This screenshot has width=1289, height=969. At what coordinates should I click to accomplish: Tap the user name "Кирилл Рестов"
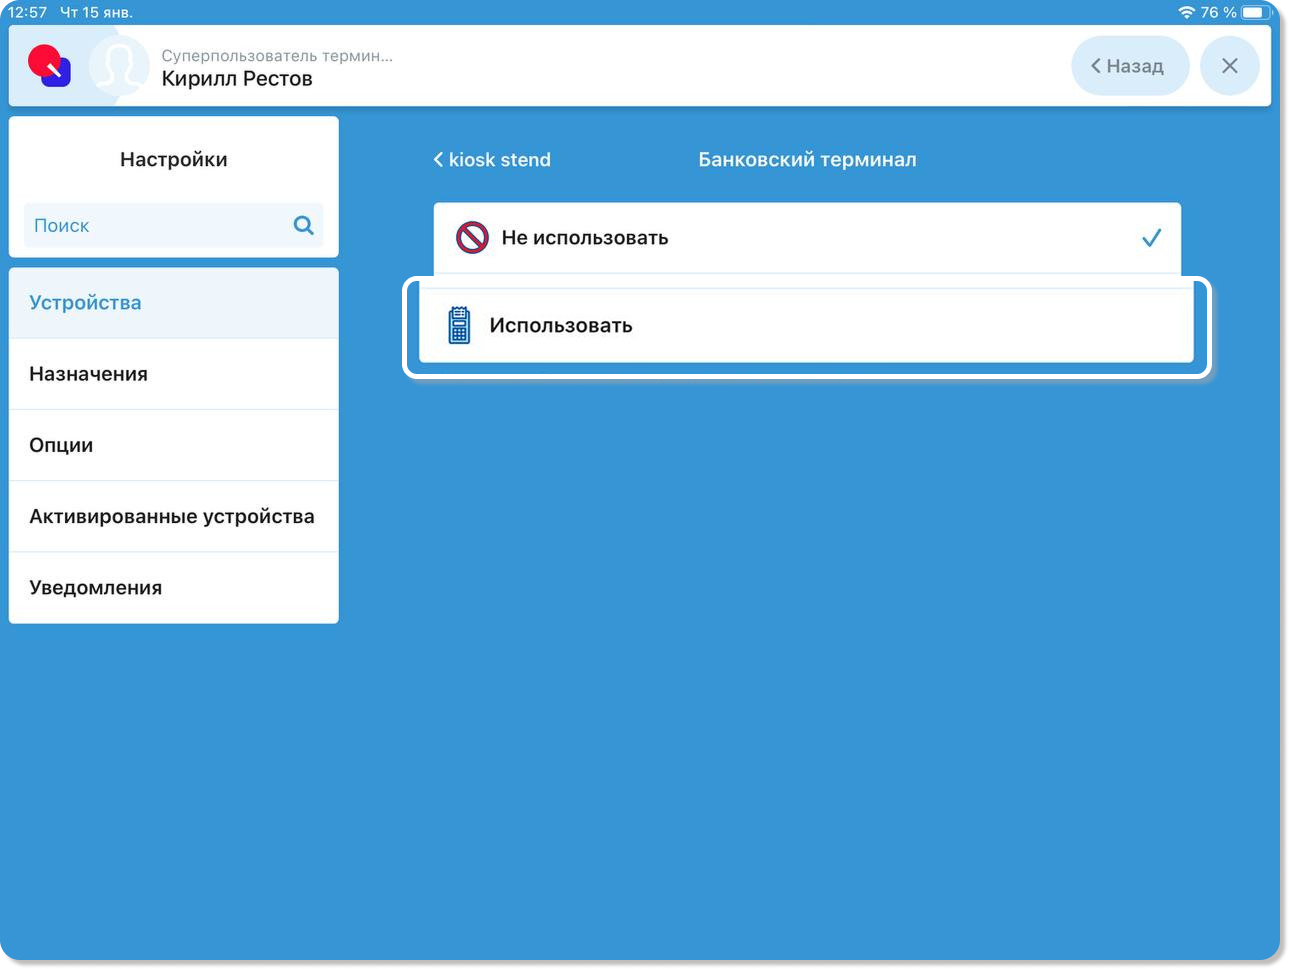[237, 79]
